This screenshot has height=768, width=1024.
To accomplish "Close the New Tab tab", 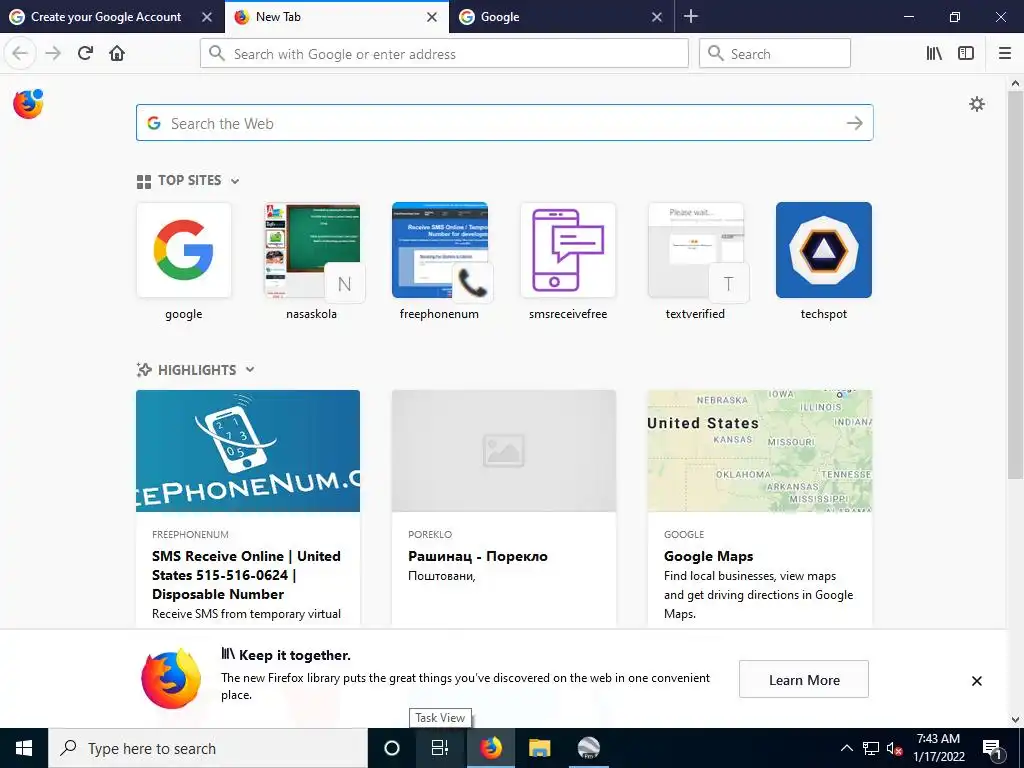I will (432, 17).
